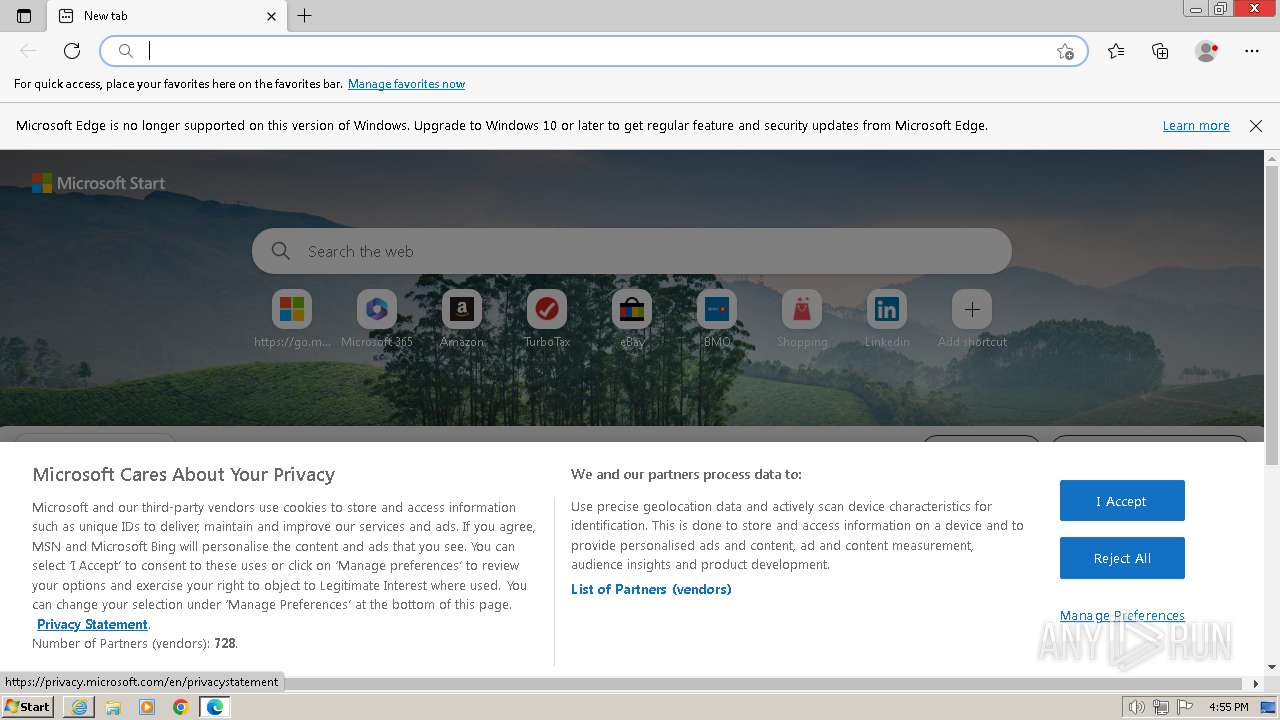Open the Collections icon

click(x=1160, y=51)
